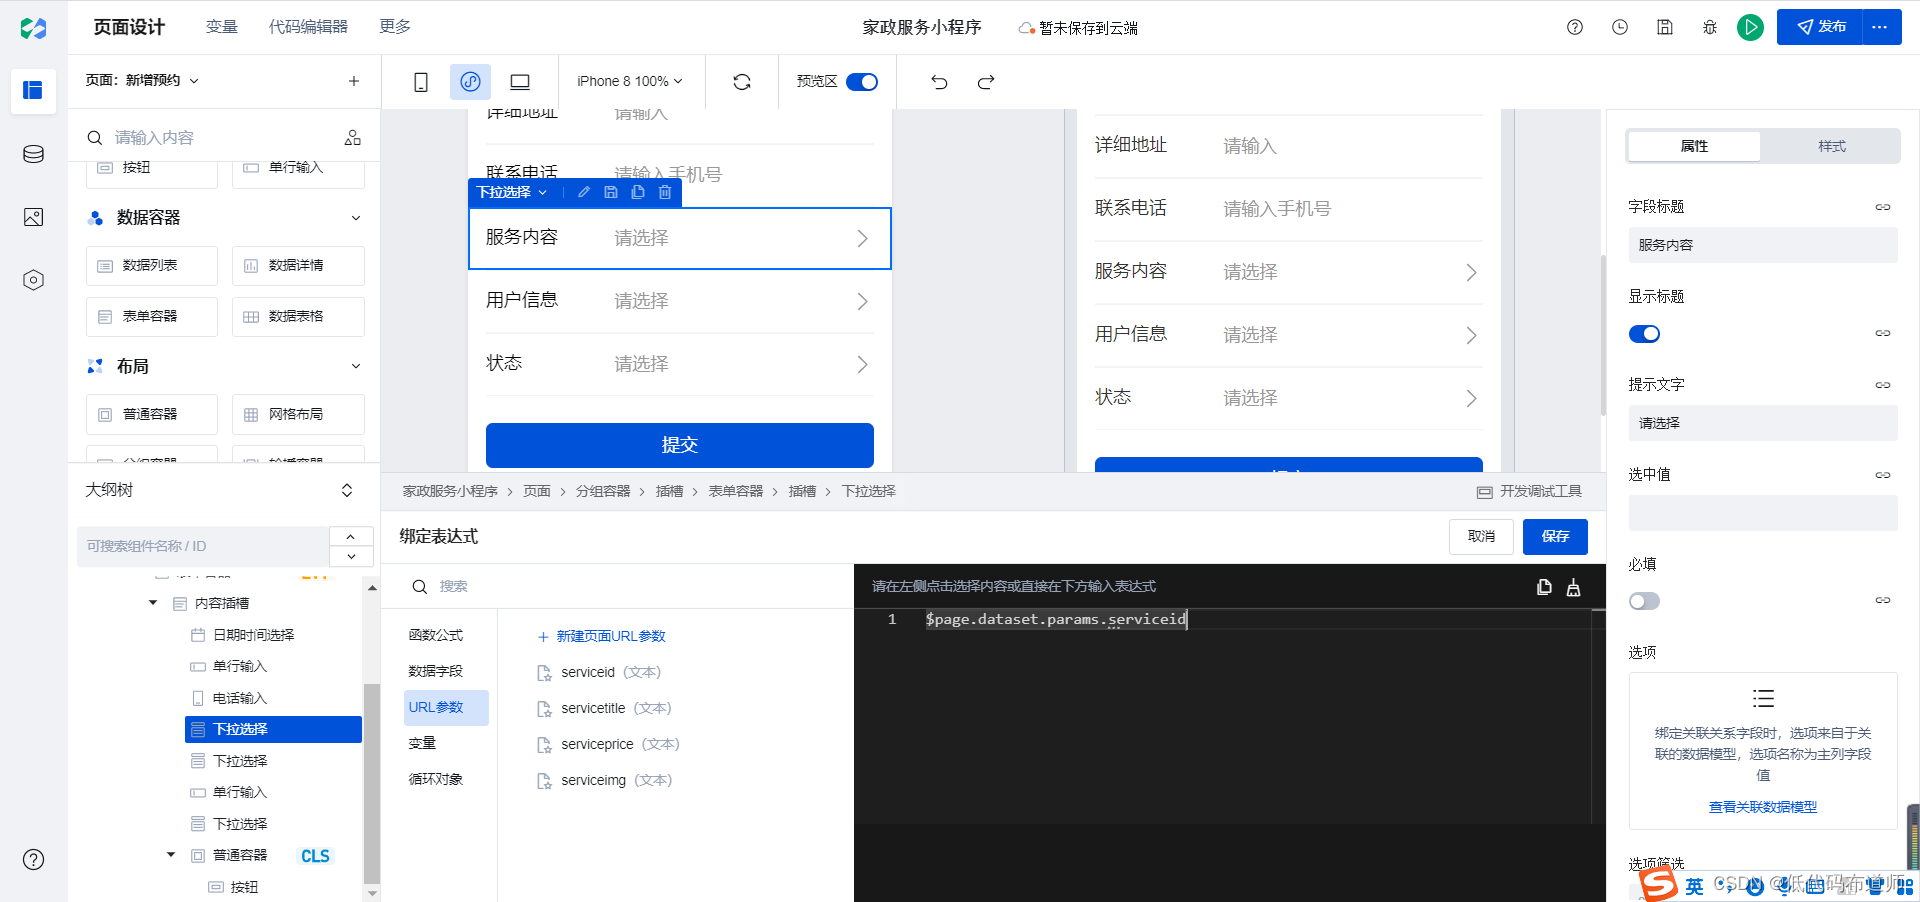Click the user component icon beside search
Screen dimensions: 1920x902
pos(353,138)
